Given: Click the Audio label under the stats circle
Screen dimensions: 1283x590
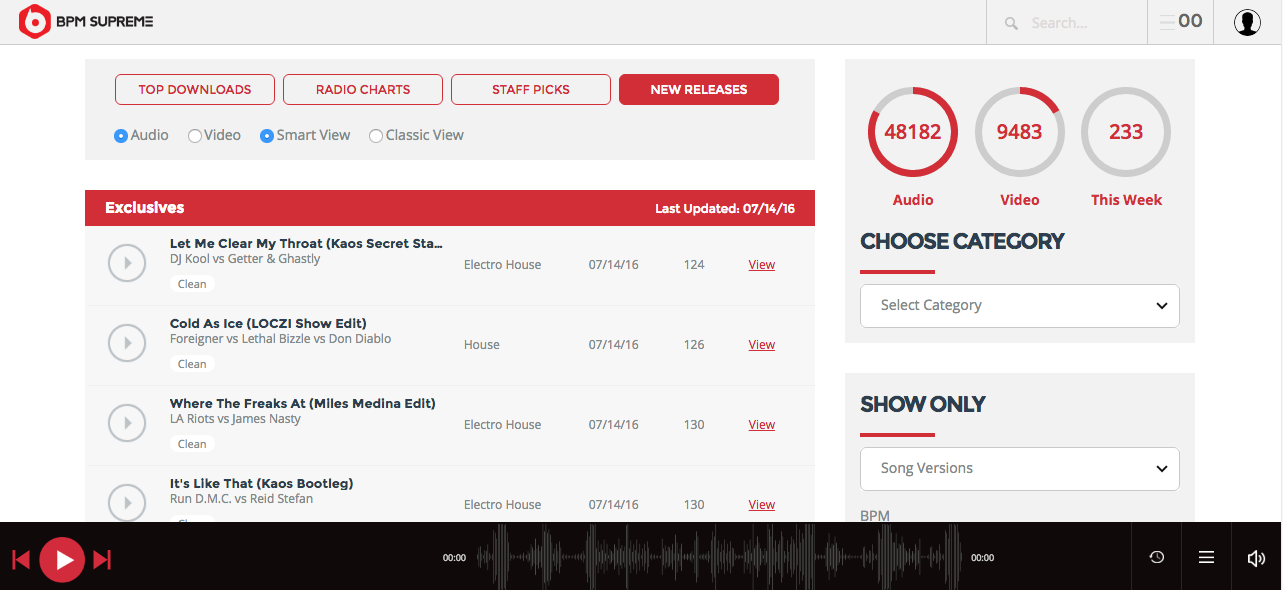Looking at the screenshot, I should tap(913, 200).
